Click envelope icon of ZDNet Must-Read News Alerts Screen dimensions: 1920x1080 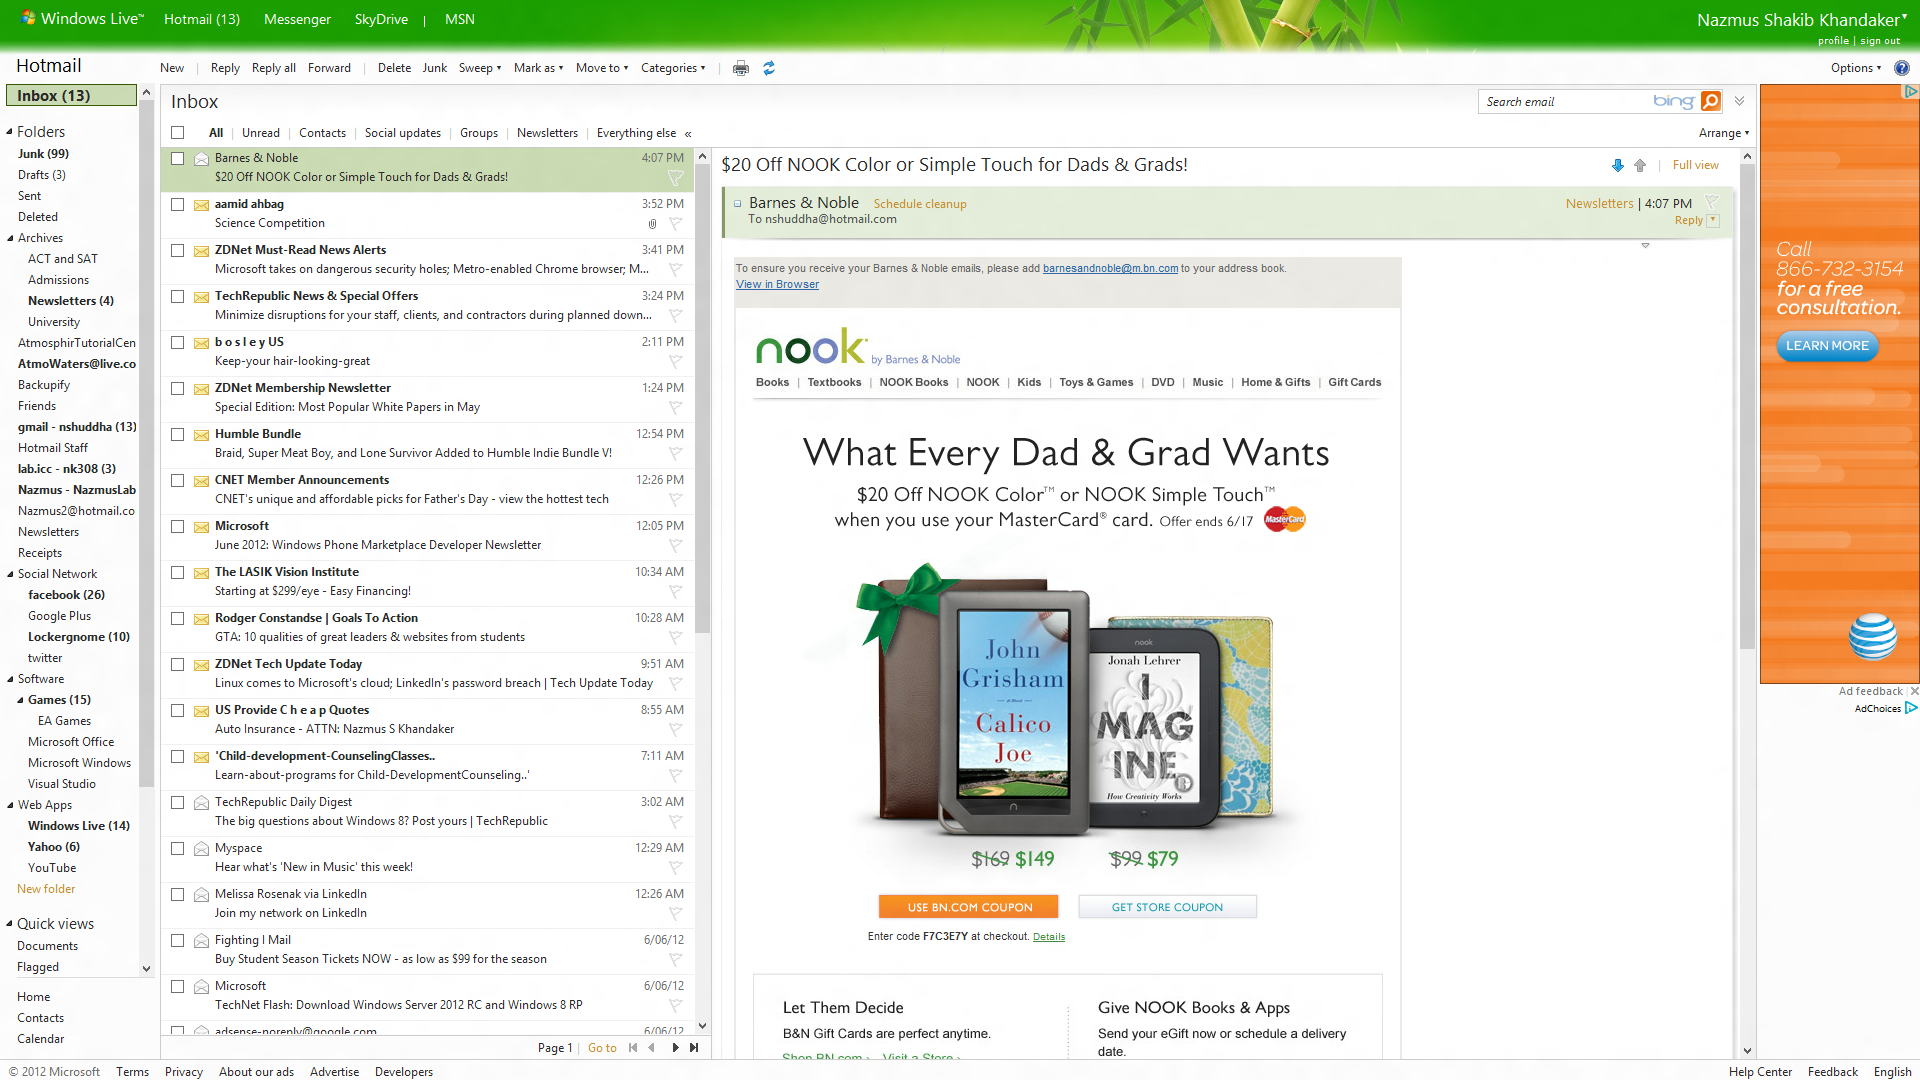201,251
